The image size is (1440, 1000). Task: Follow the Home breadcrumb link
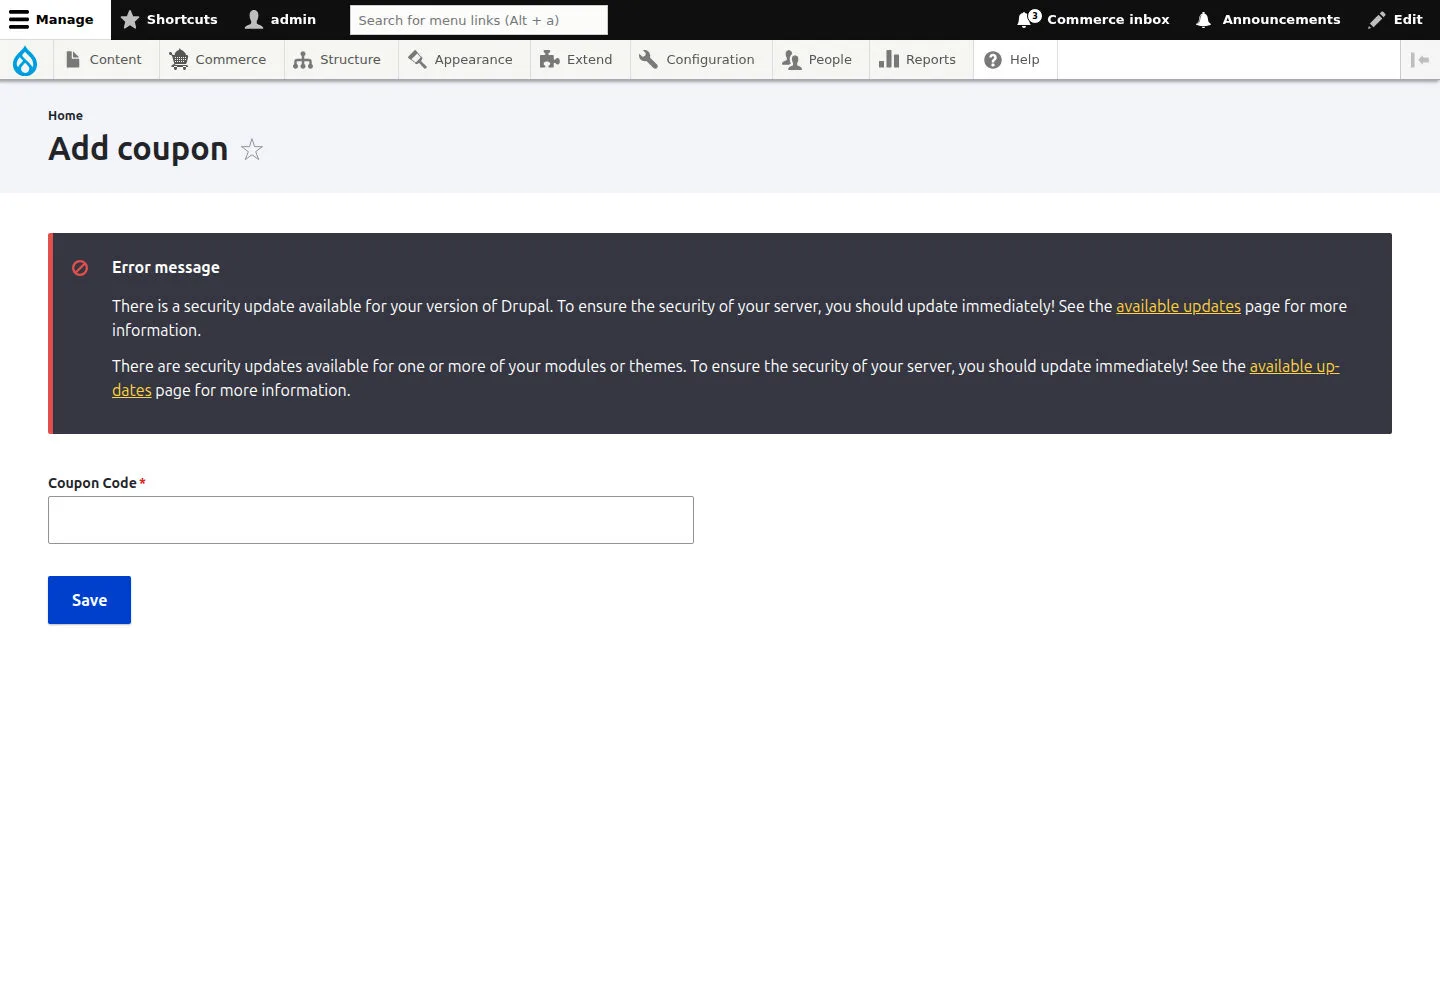pos(65,116)
